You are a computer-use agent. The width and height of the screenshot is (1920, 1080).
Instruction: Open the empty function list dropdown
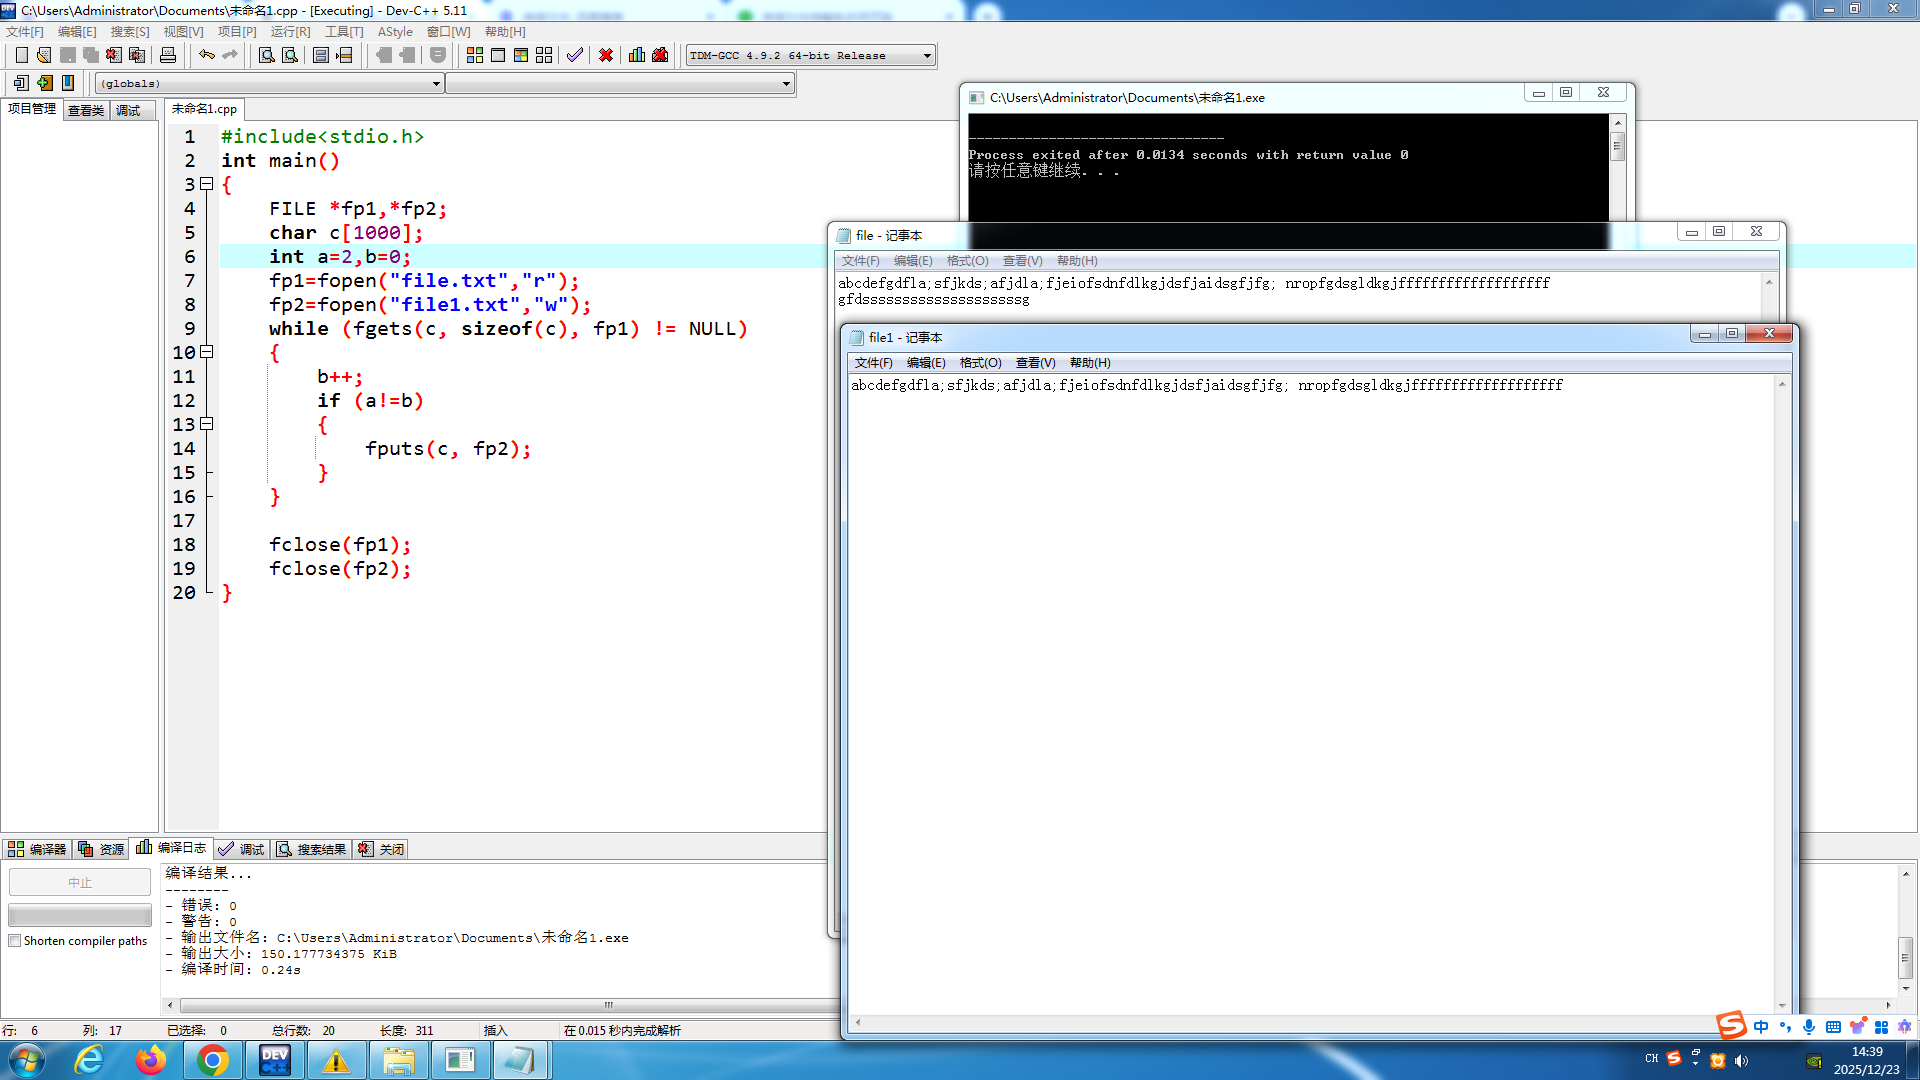[x=787, y=84]
